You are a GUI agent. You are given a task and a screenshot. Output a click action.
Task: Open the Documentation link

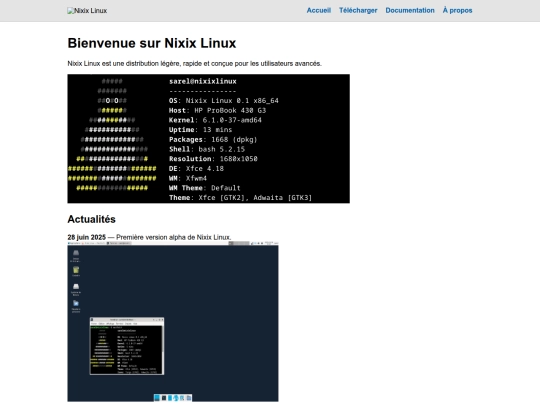[x=410, y=10]
